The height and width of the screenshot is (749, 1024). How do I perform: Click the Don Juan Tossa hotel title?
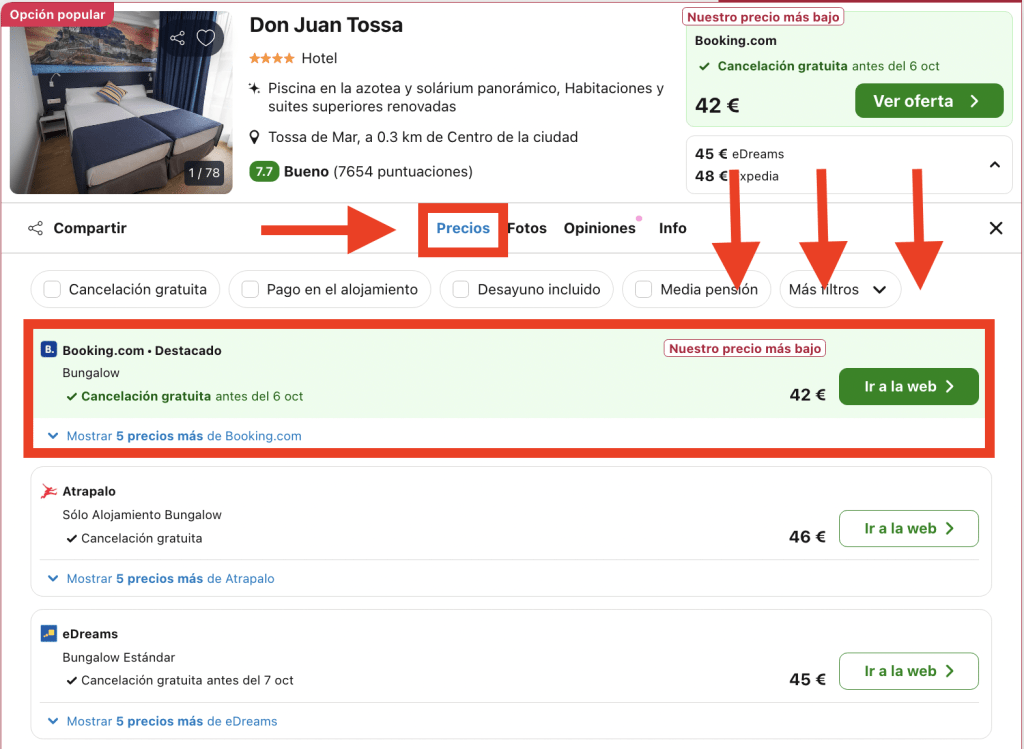(326, 25)
